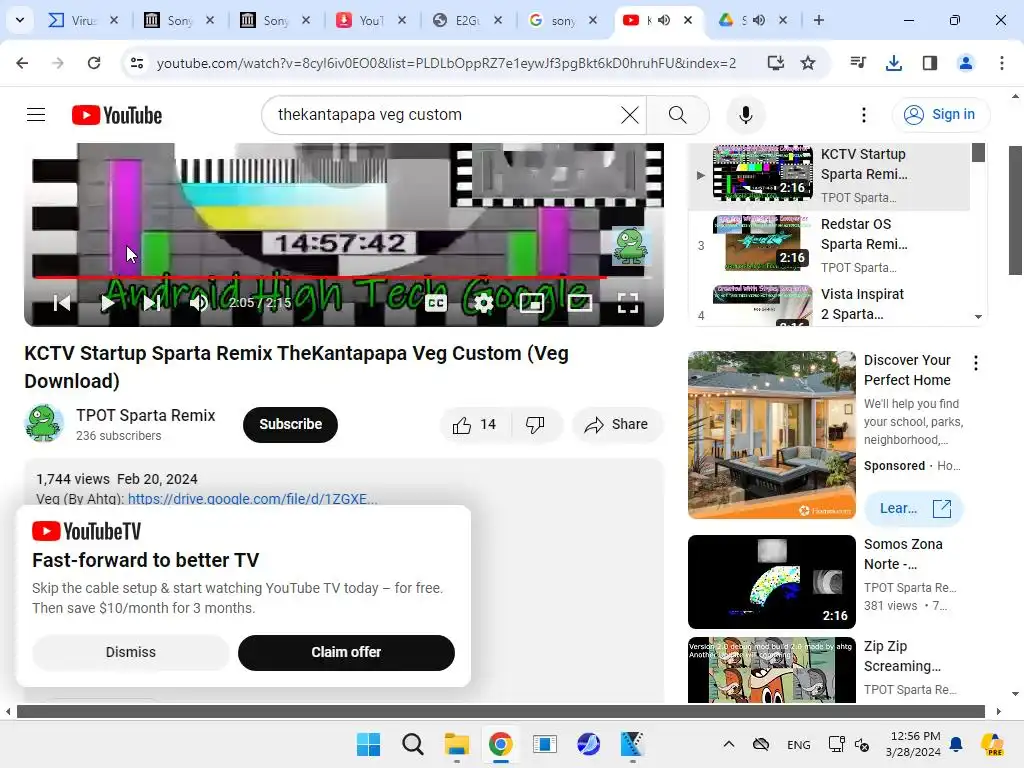Share this video
The height and width of the screenshot is (768, 1024).
(x=617, y=425)
